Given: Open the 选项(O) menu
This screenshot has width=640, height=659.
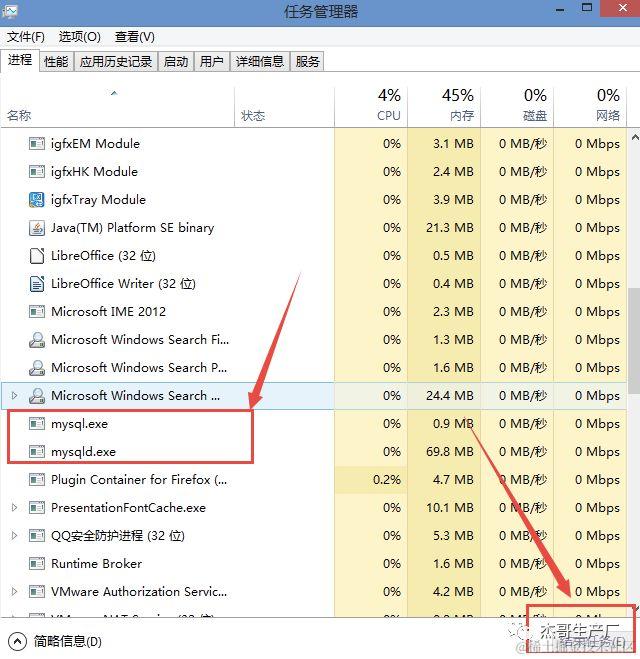Looking at the screenshot, I should [x=79, y=37].
